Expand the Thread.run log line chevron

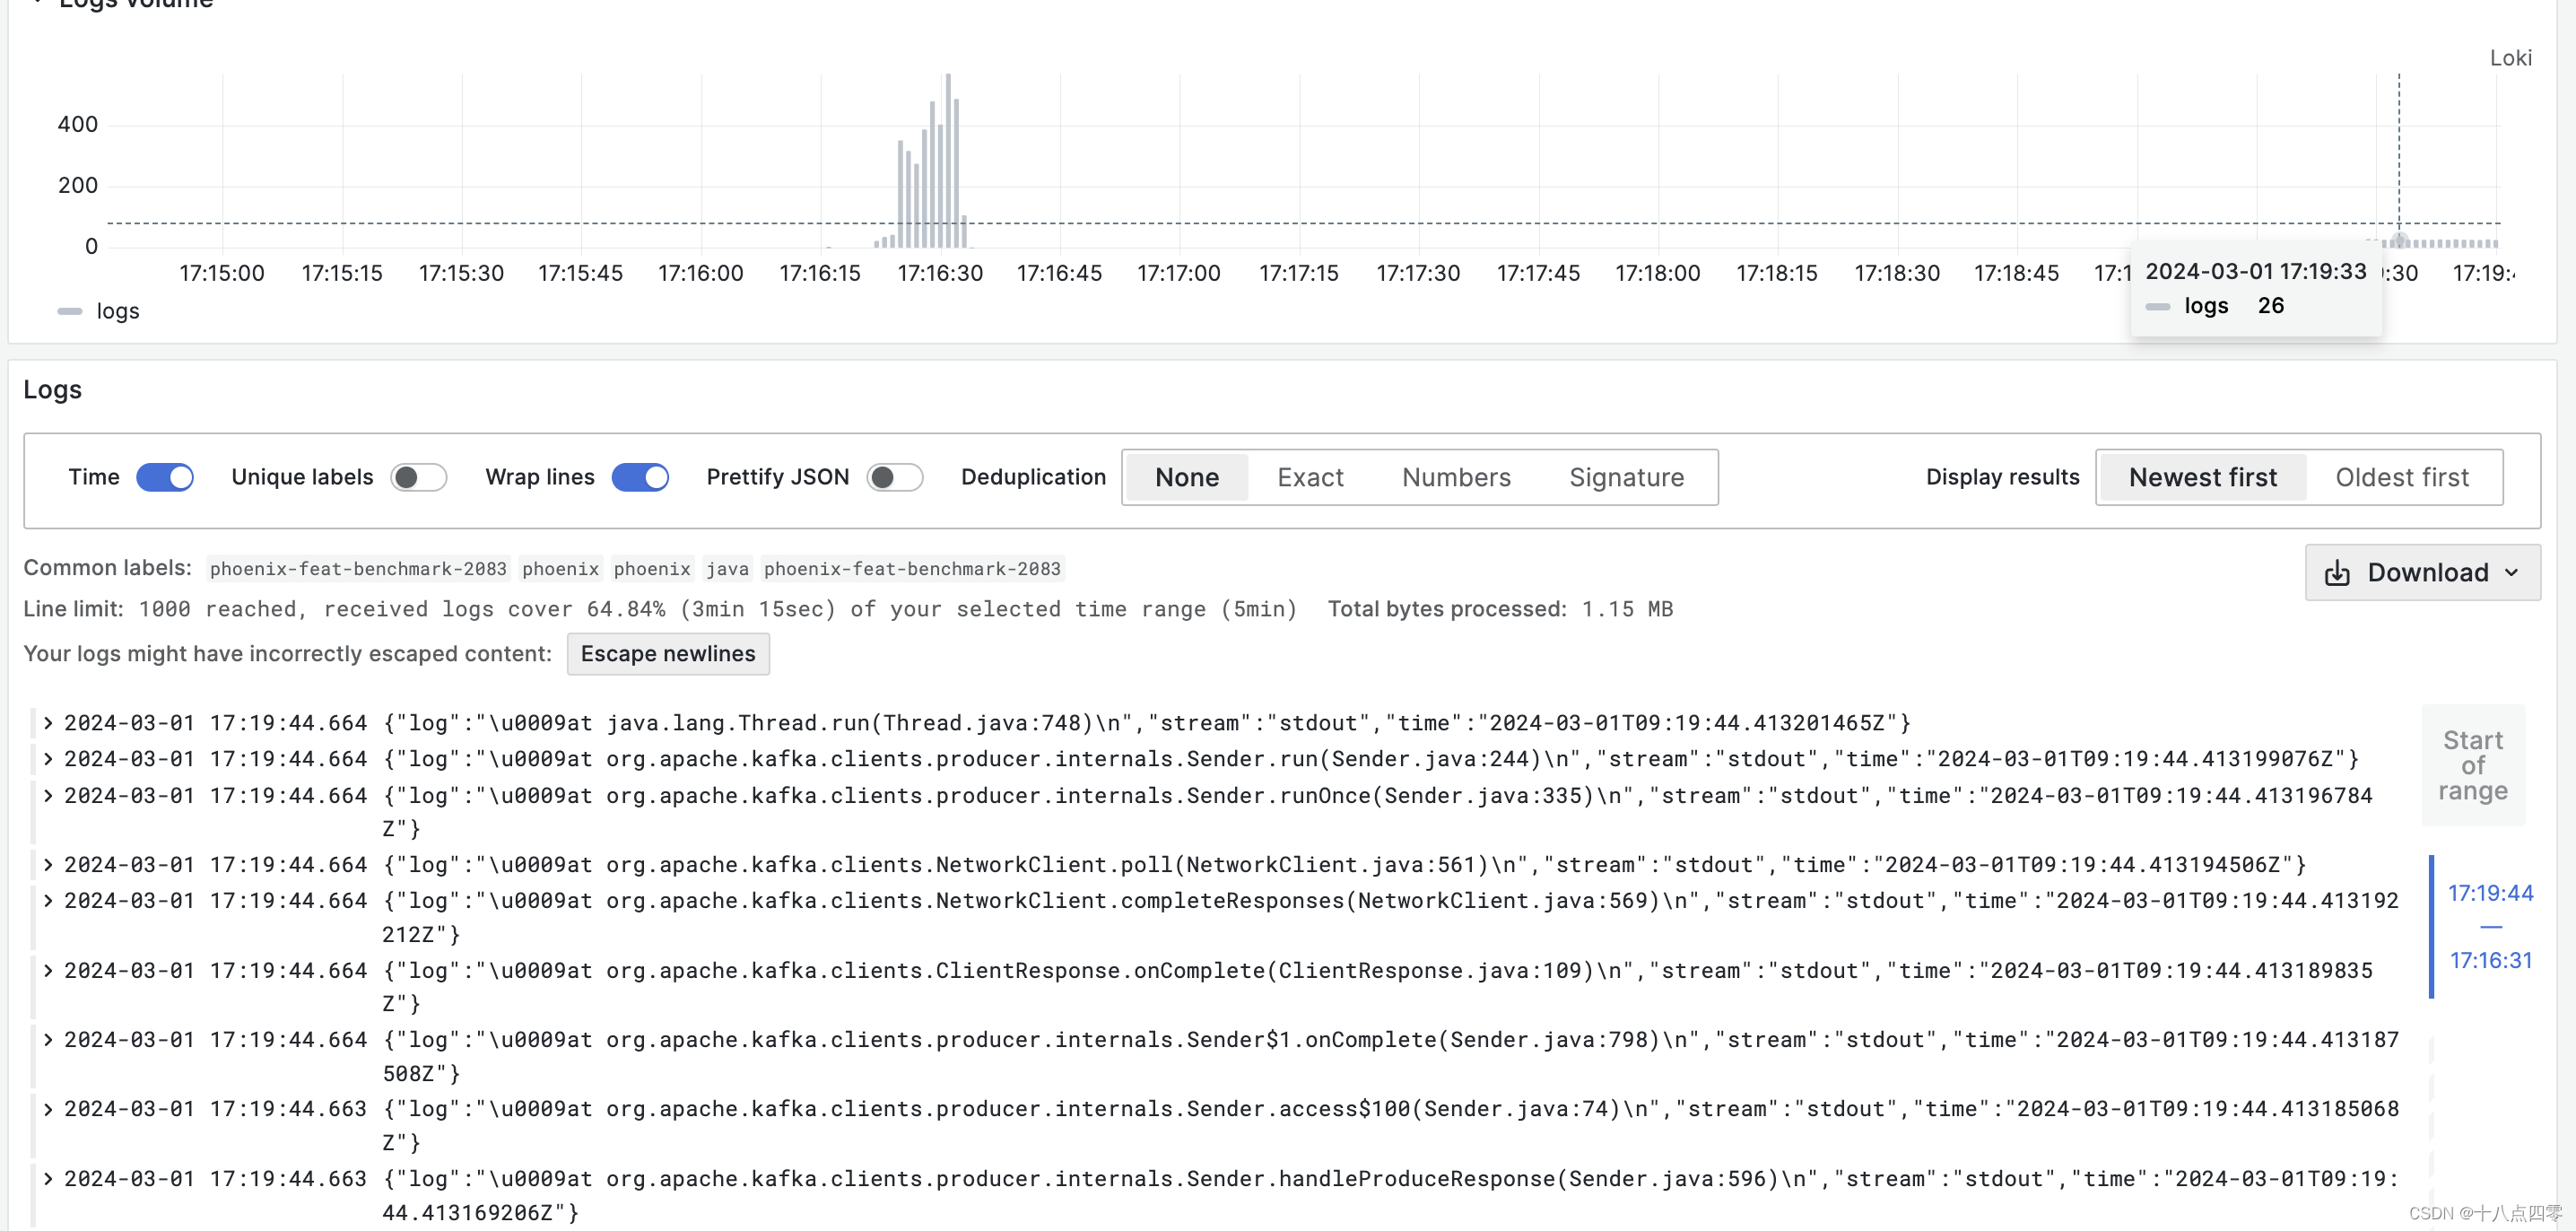coord(47,723)
